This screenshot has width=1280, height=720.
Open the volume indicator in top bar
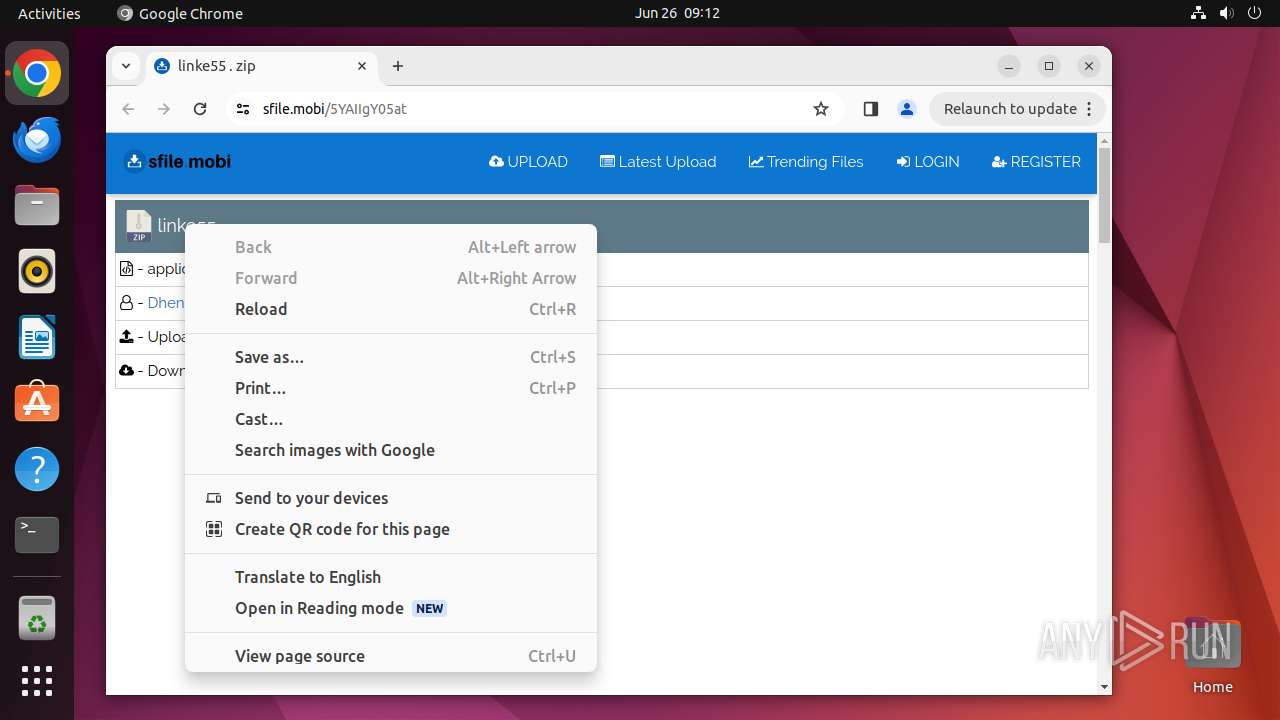[1226, 13]
